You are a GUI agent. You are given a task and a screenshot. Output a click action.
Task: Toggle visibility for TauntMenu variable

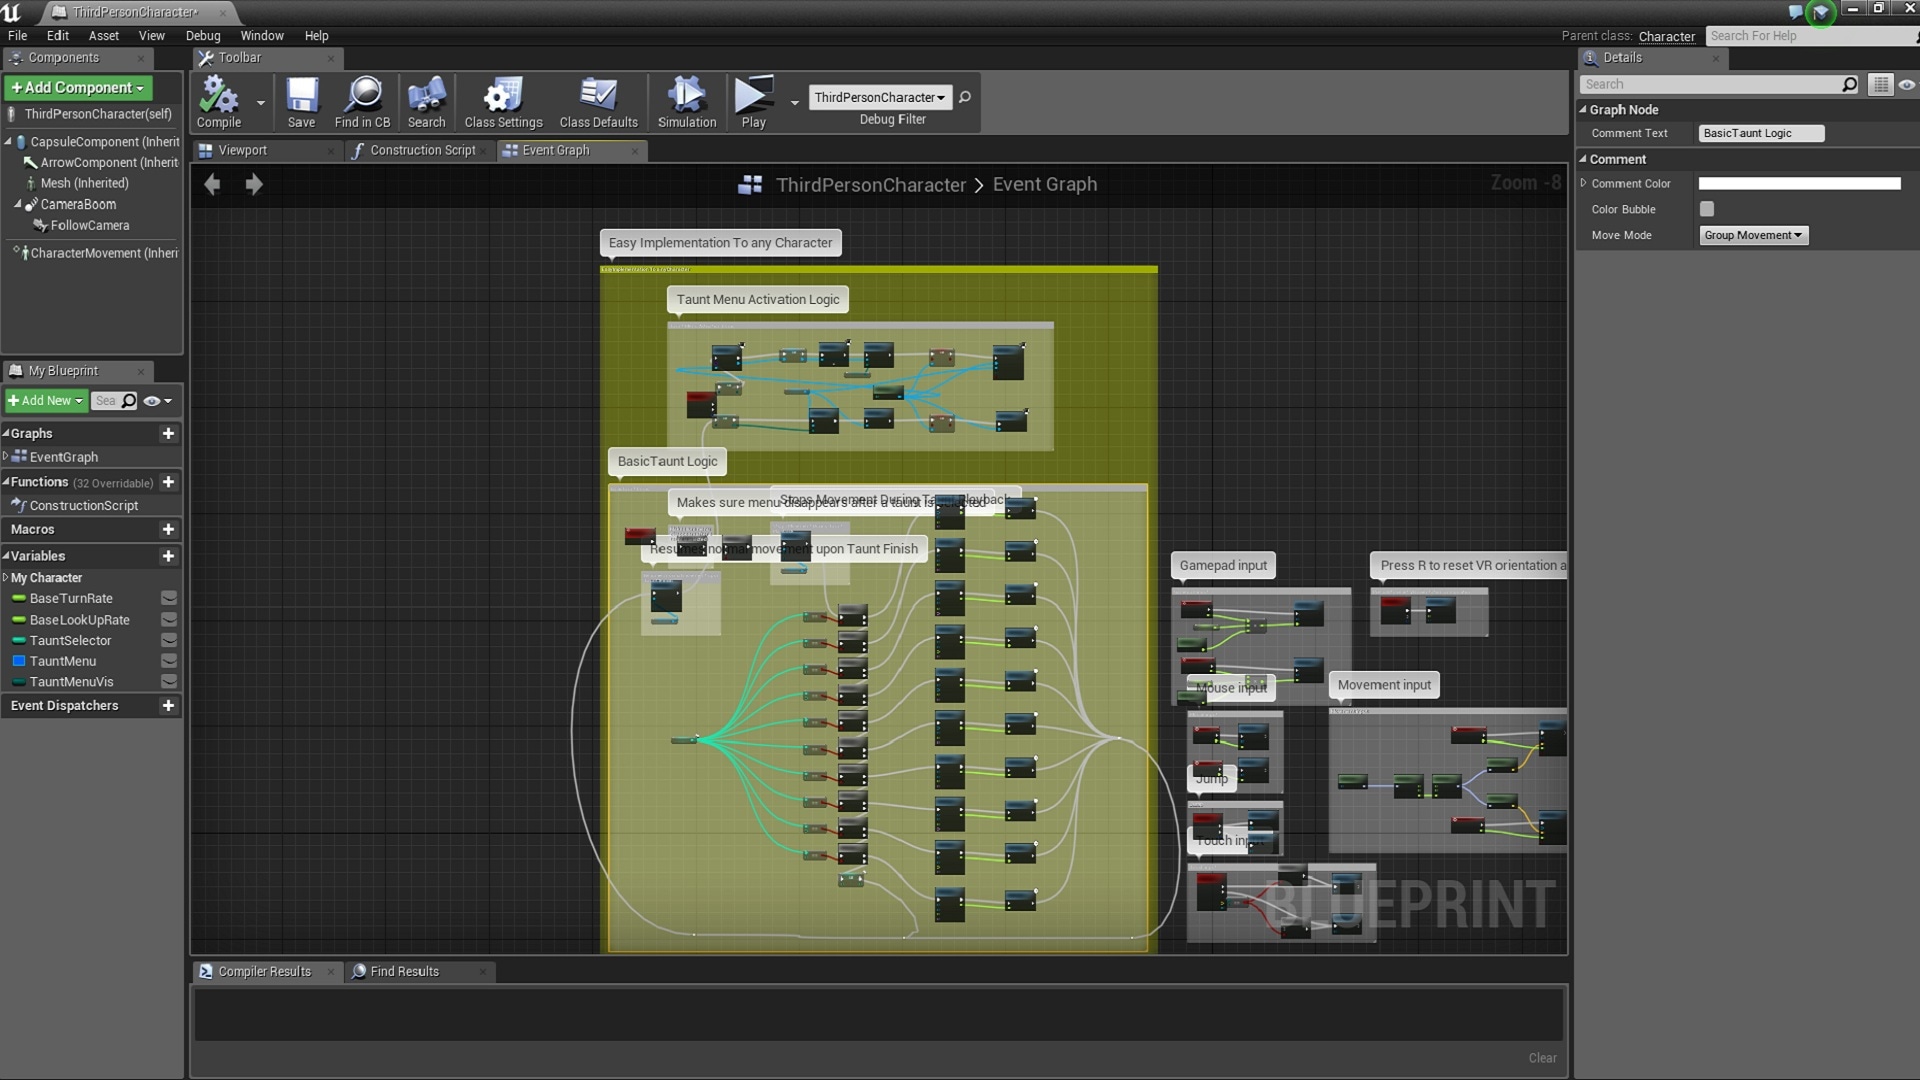(169, 661)
